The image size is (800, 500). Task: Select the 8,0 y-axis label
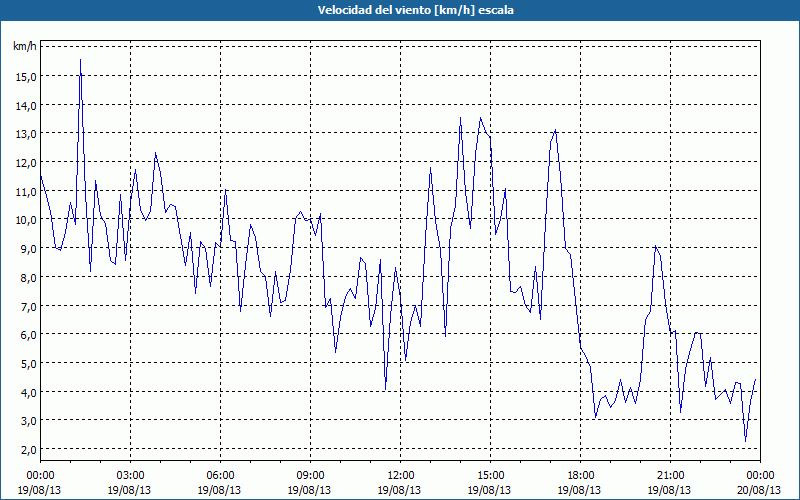tap(29, 278)
